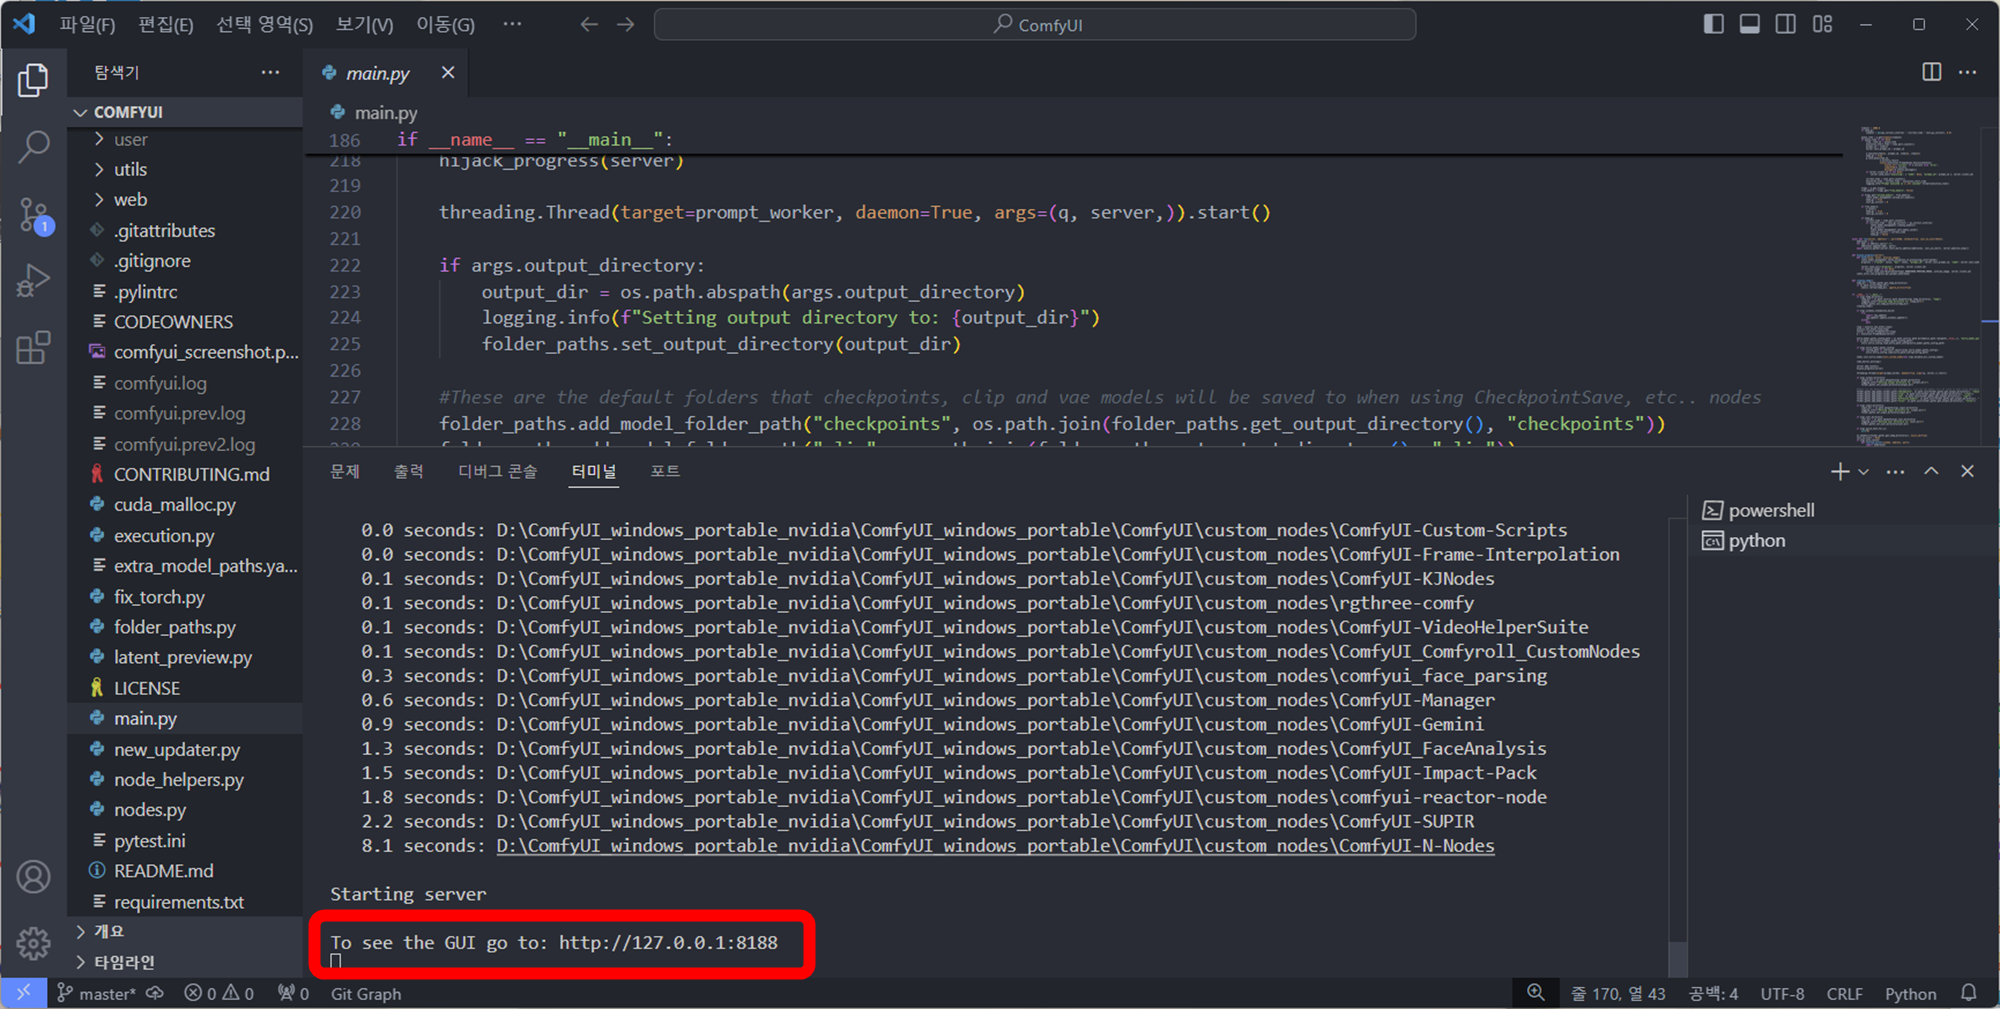
Task: Open terminal launch profile dropdown arrow
Action: pos(1863,471)
